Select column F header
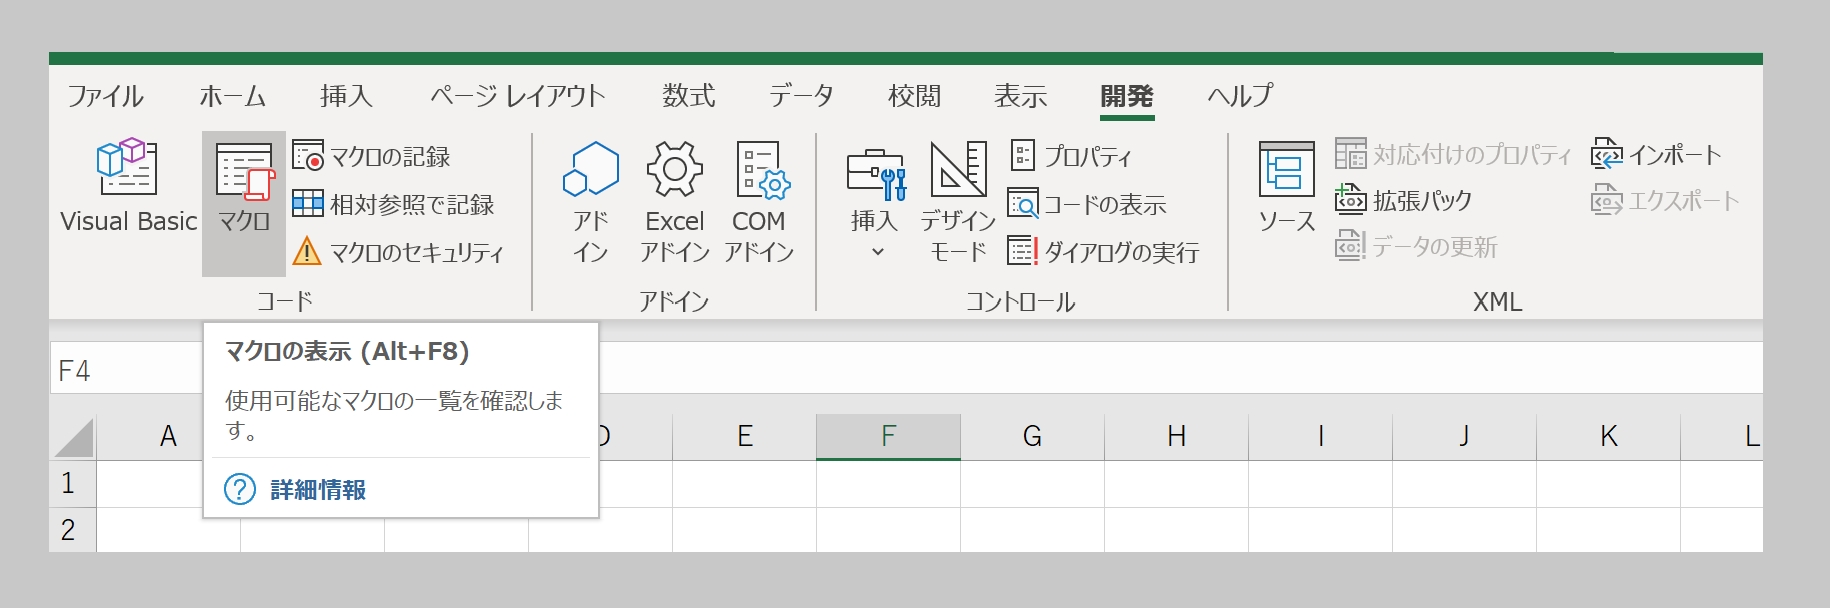 (888, 437)
